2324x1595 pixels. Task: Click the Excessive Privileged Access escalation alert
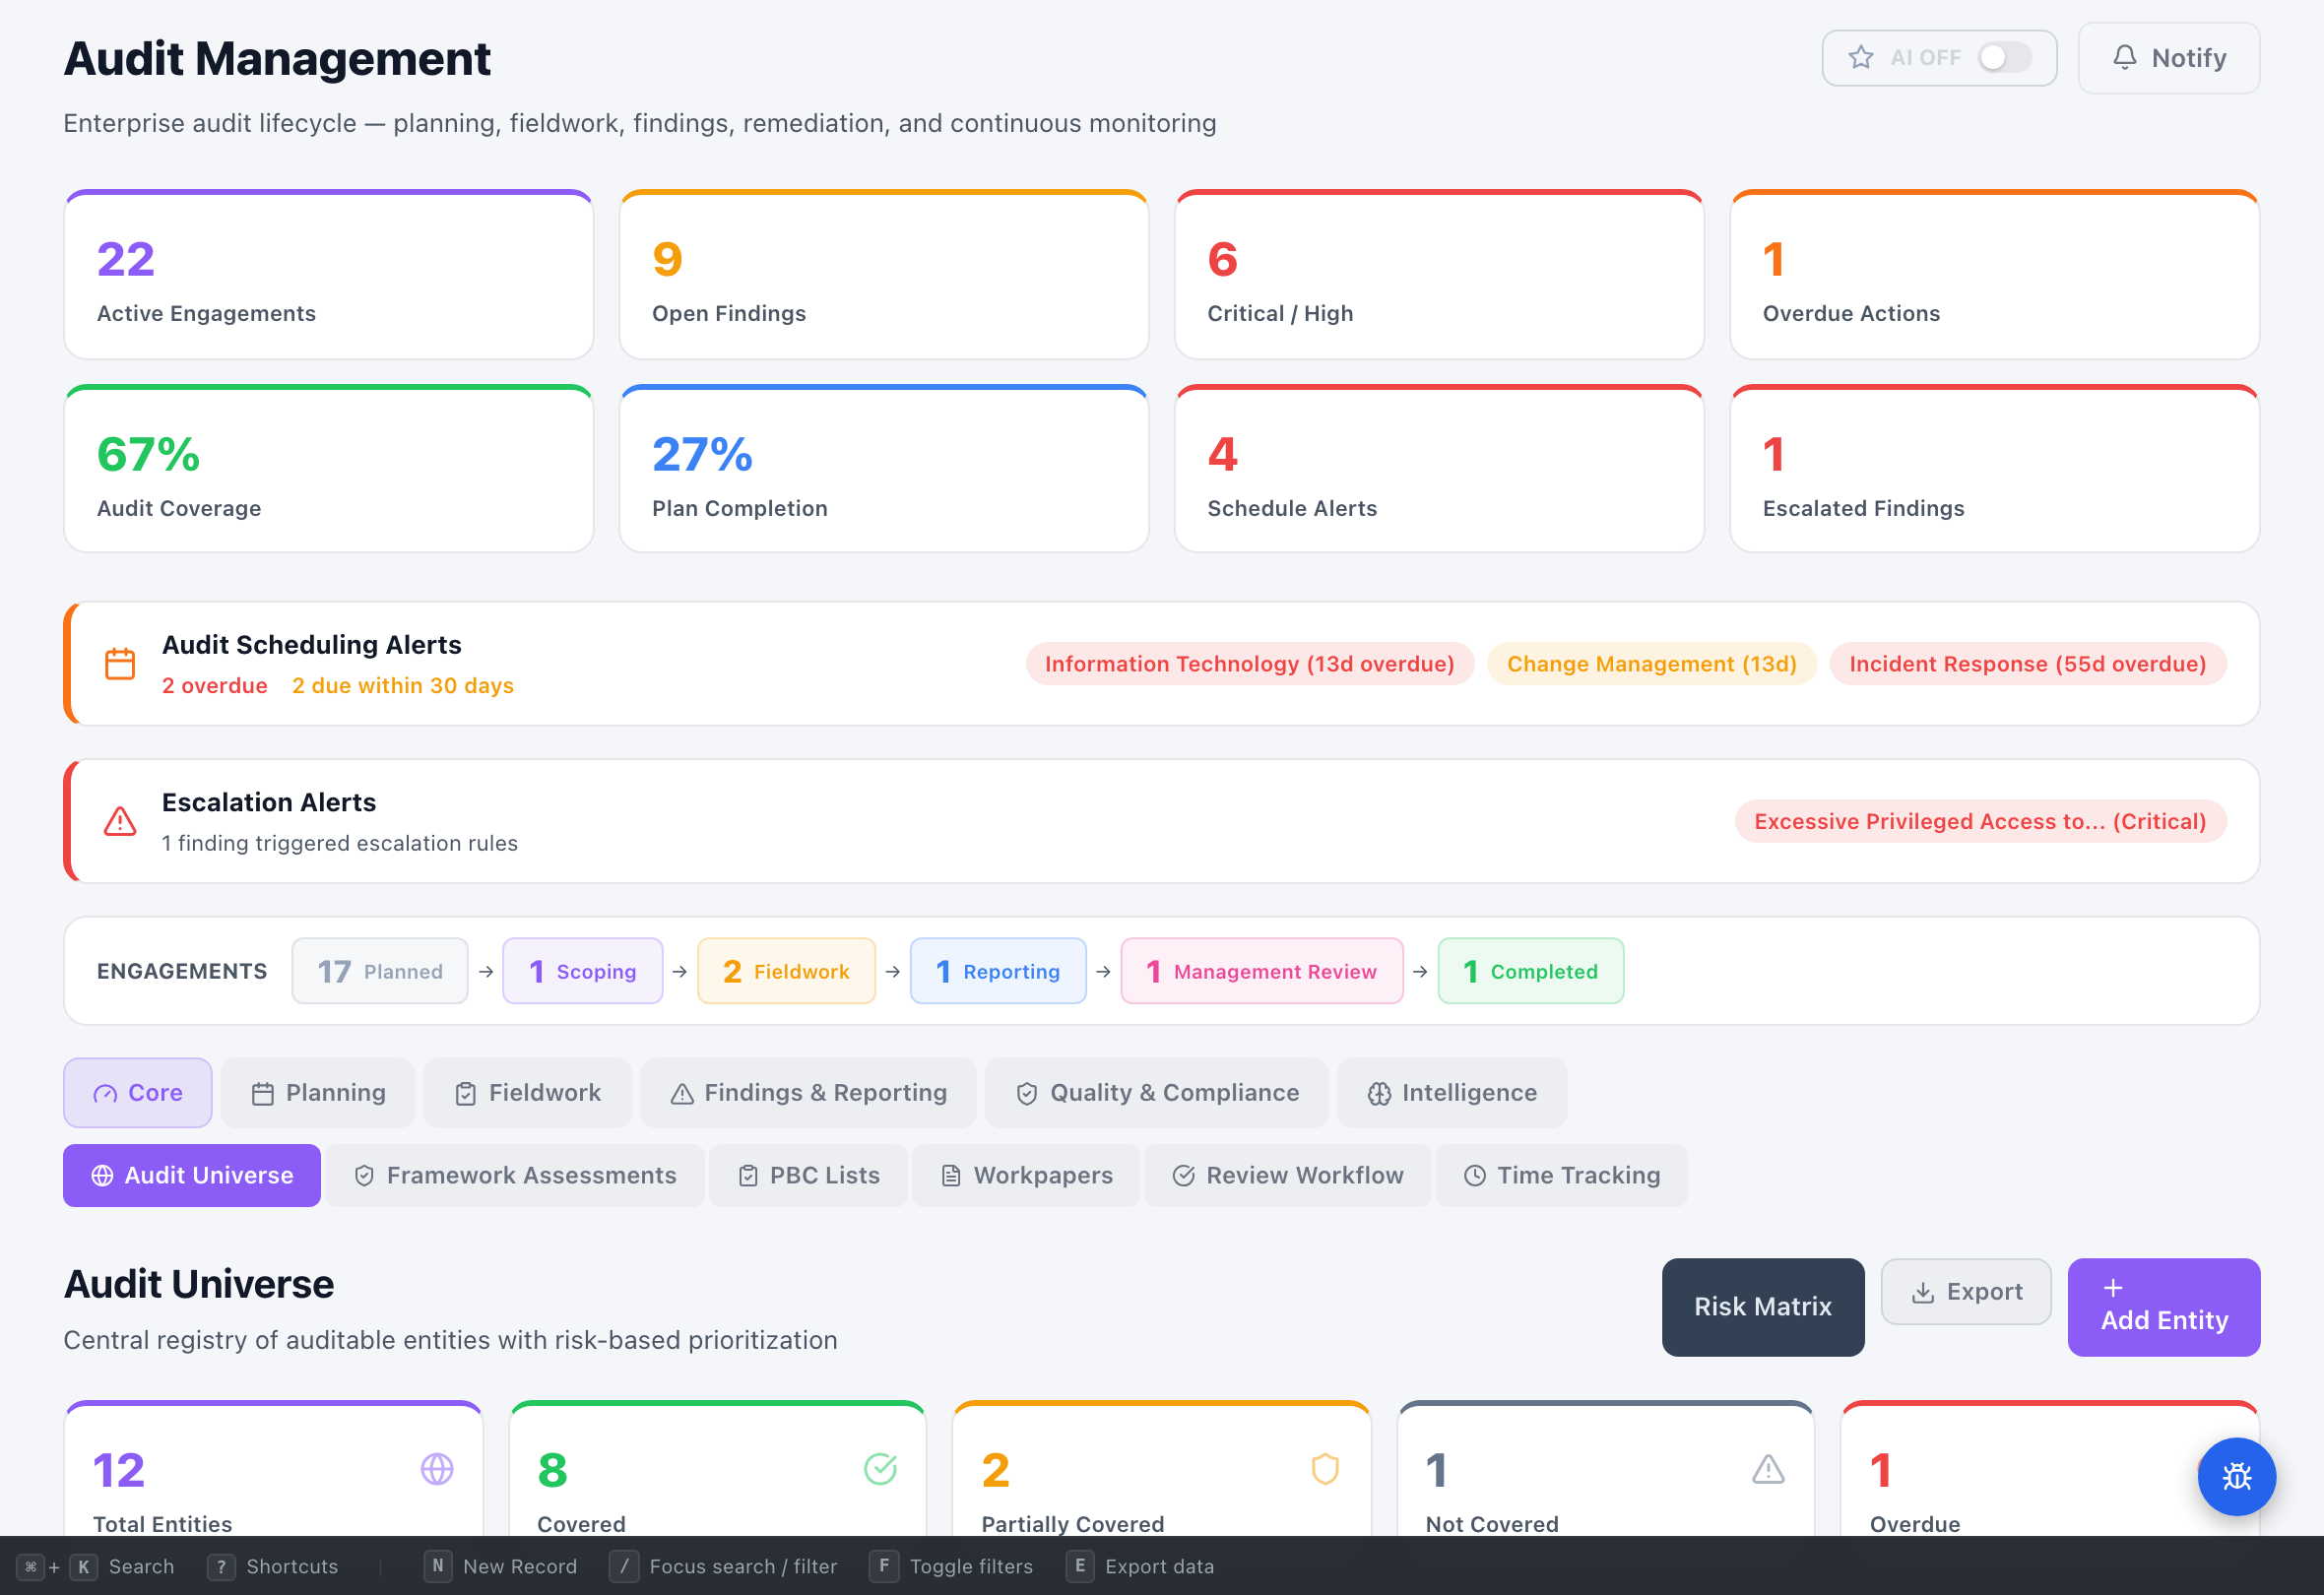(1979, 821)
